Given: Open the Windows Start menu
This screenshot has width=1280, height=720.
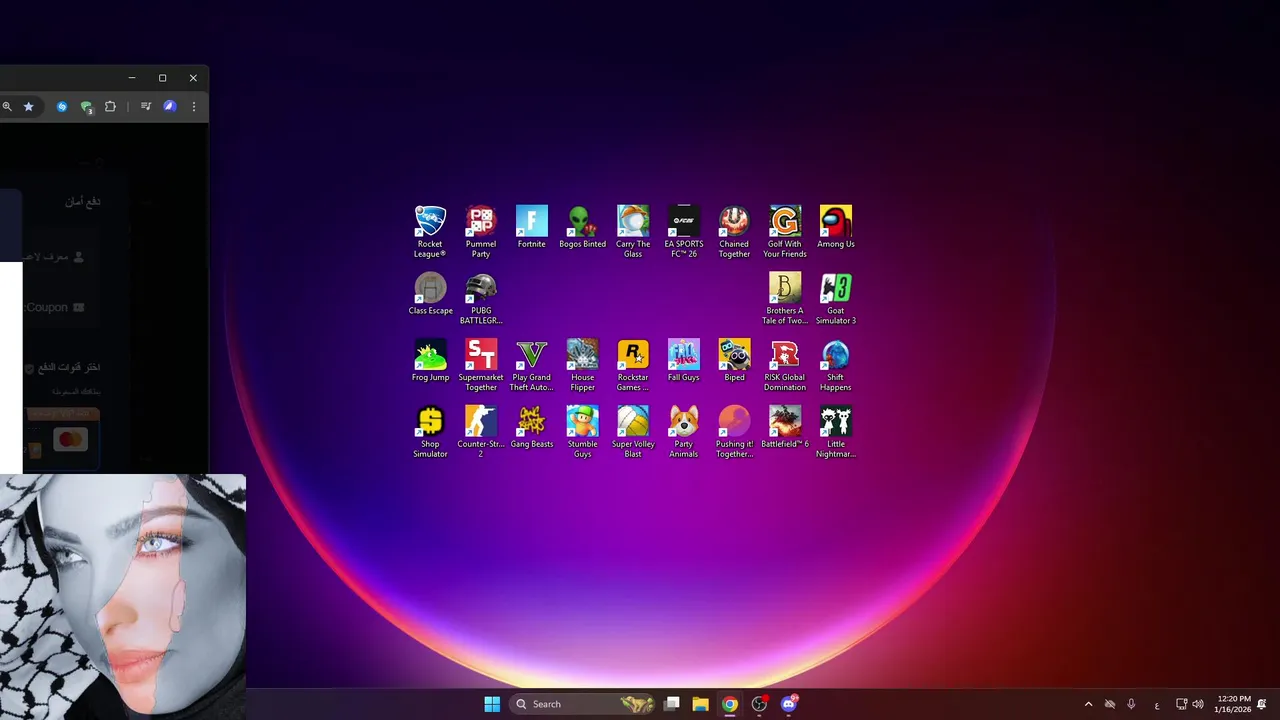Looking at the screenshot, I should coord(492,704).
